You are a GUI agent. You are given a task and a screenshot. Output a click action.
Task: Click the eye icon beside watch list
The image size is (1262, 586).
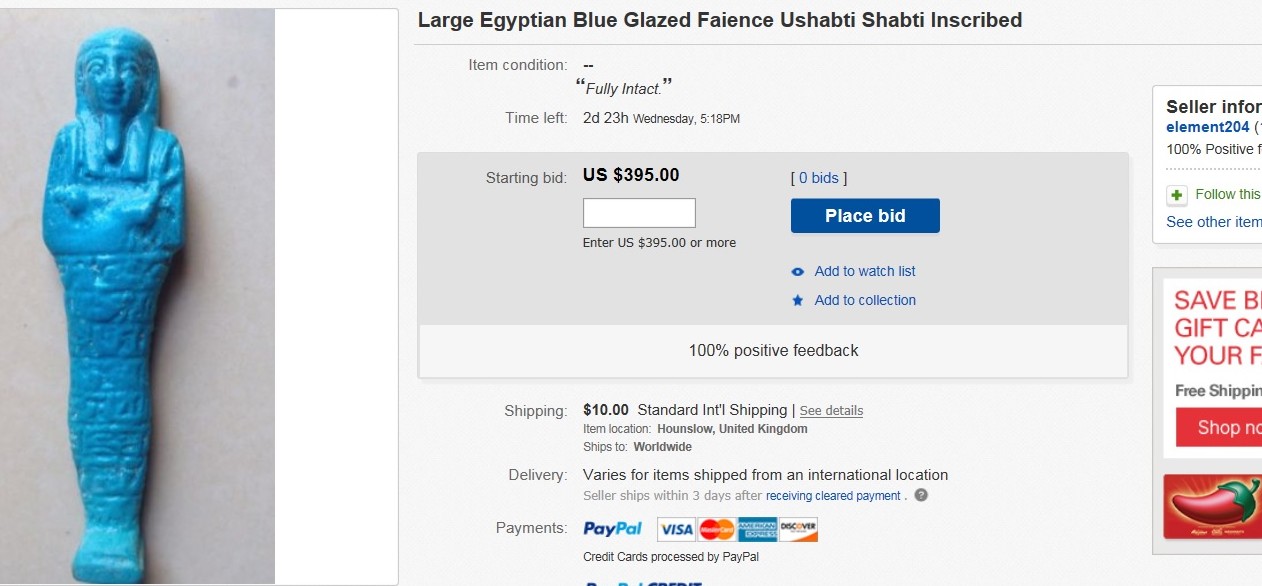click(798, 272)
